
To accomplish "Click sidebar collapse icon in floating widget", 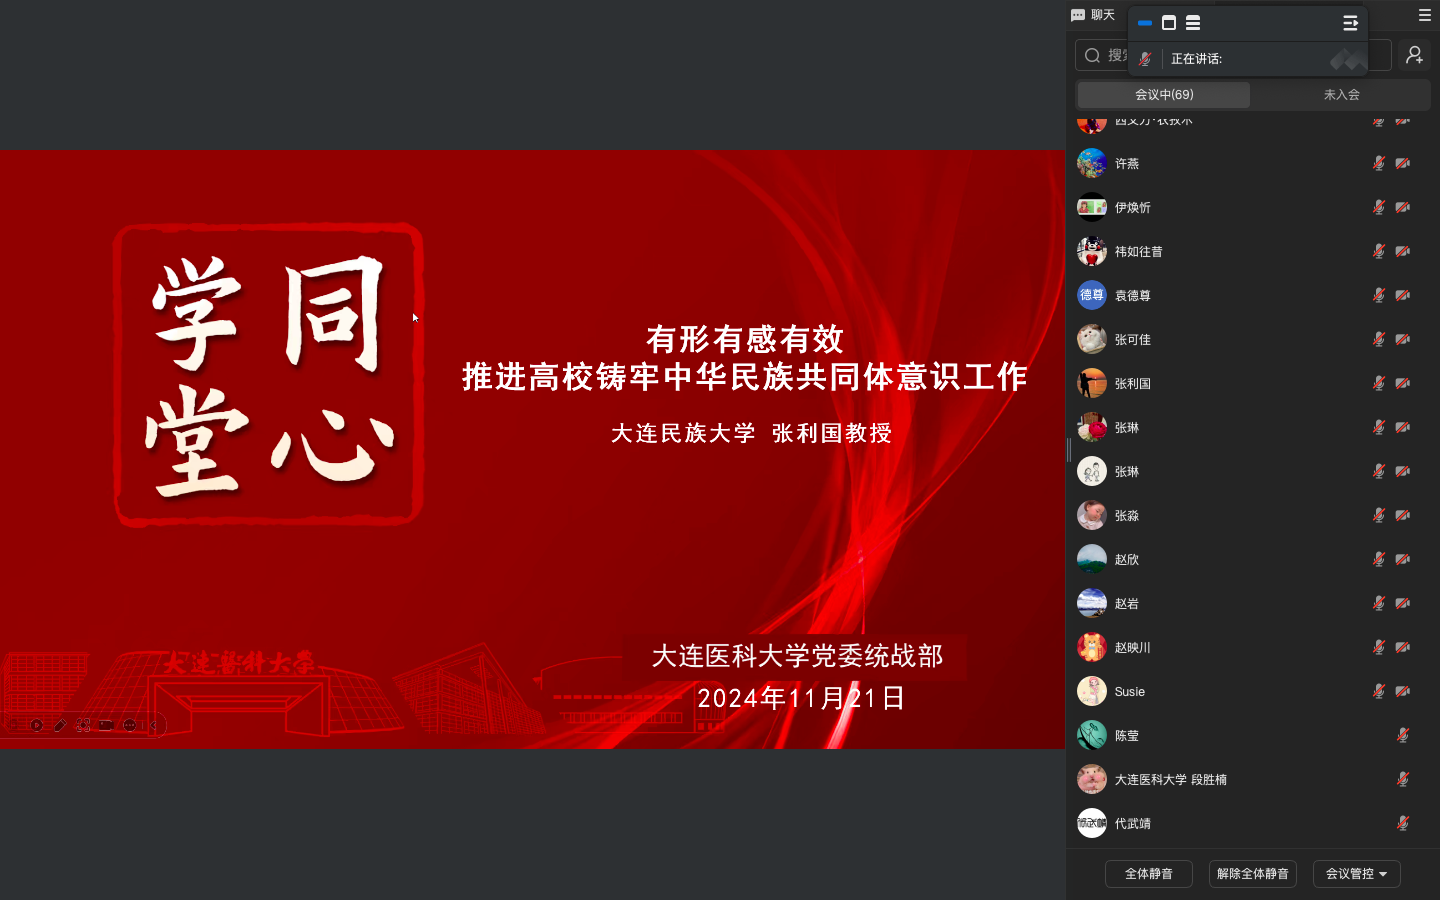I will [1350, 23].
